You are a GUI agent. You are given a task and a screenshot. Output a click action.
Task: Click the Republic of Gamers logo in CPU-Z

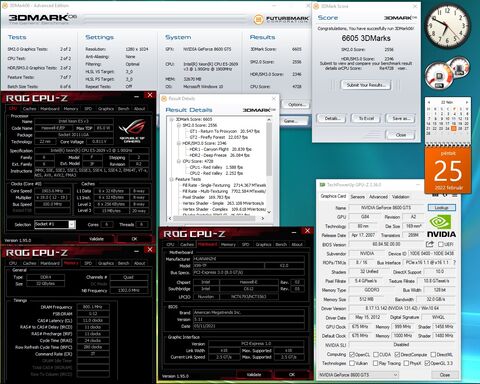132,131
